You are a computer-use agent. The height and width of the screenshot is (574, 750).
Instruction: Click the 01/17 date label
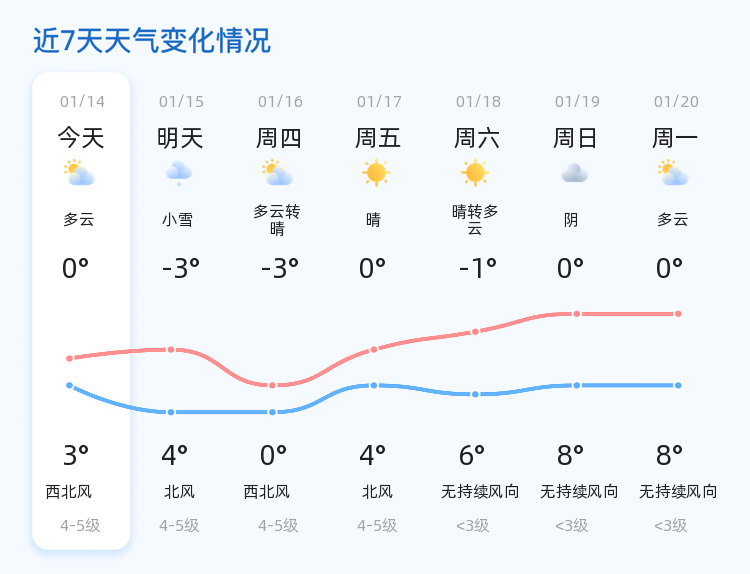(x=379, y=101)
